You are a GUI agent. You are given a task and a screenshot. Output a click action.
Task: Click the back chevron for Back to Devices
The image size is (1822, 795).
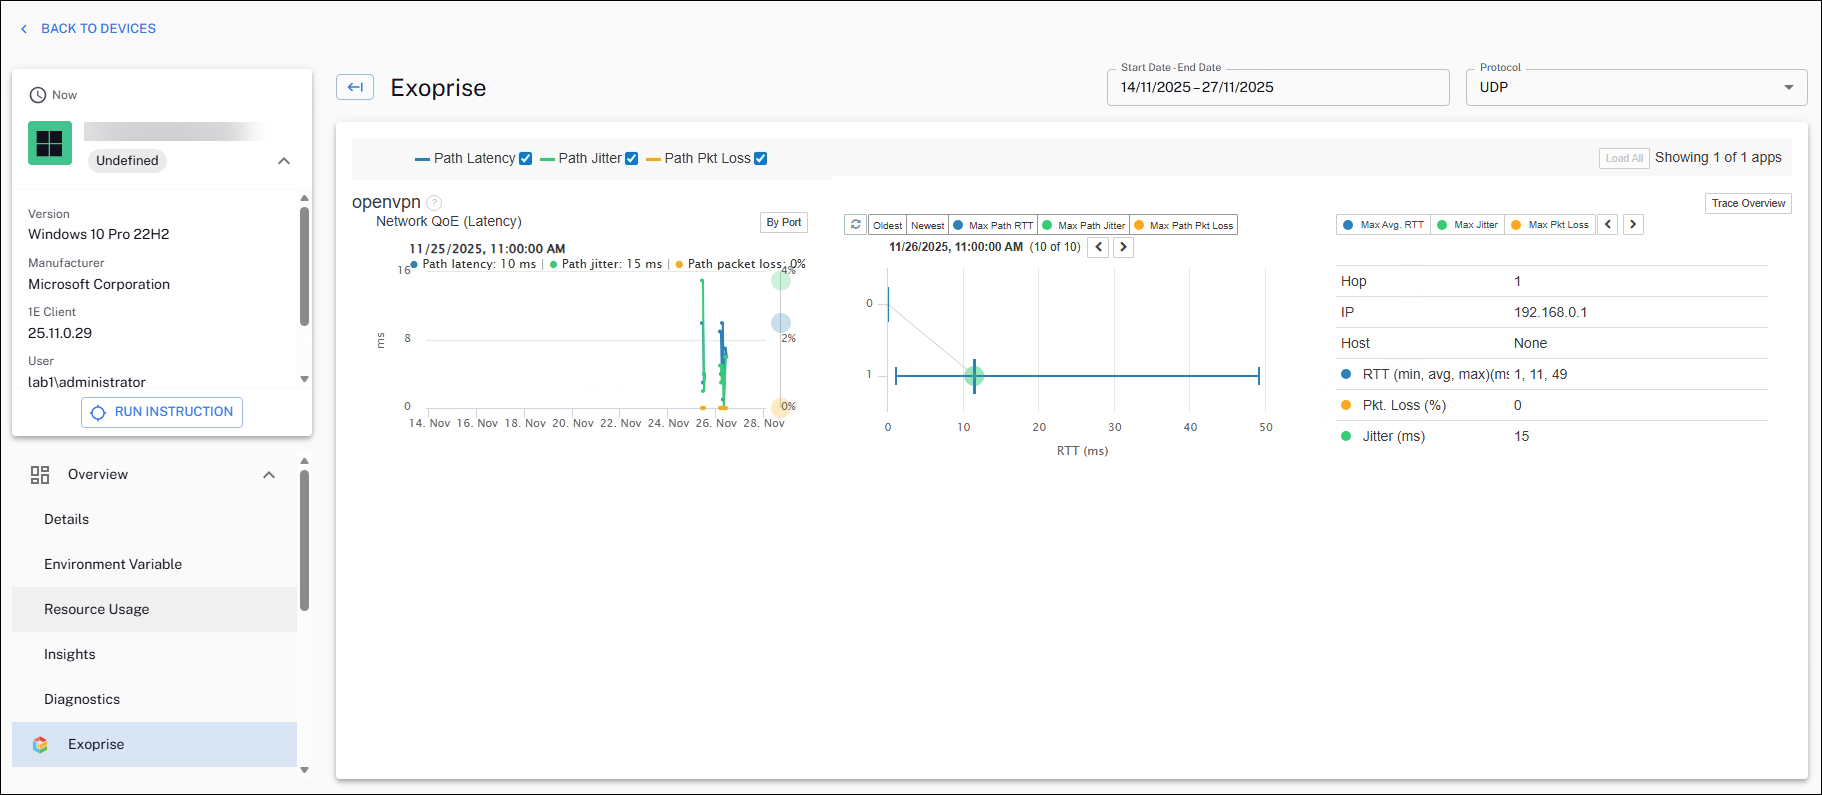[24, 29]
